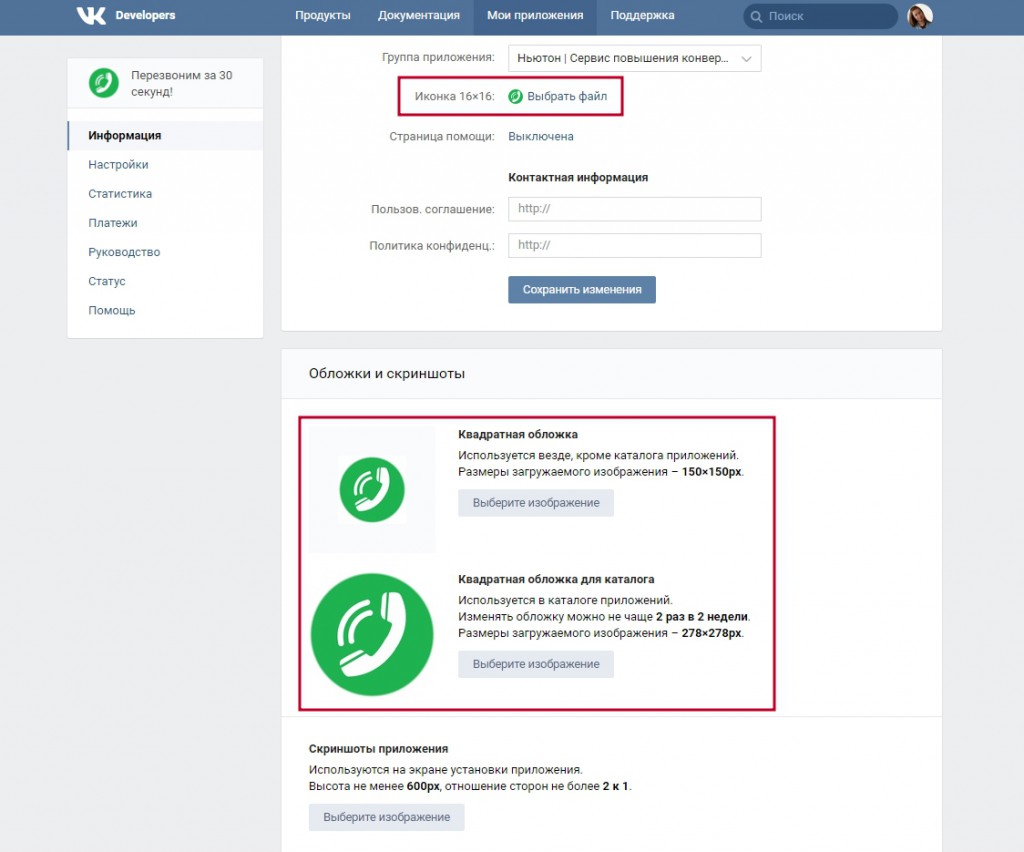Open the Продукты menu
1024x852 pixels.
click(323, 15)
